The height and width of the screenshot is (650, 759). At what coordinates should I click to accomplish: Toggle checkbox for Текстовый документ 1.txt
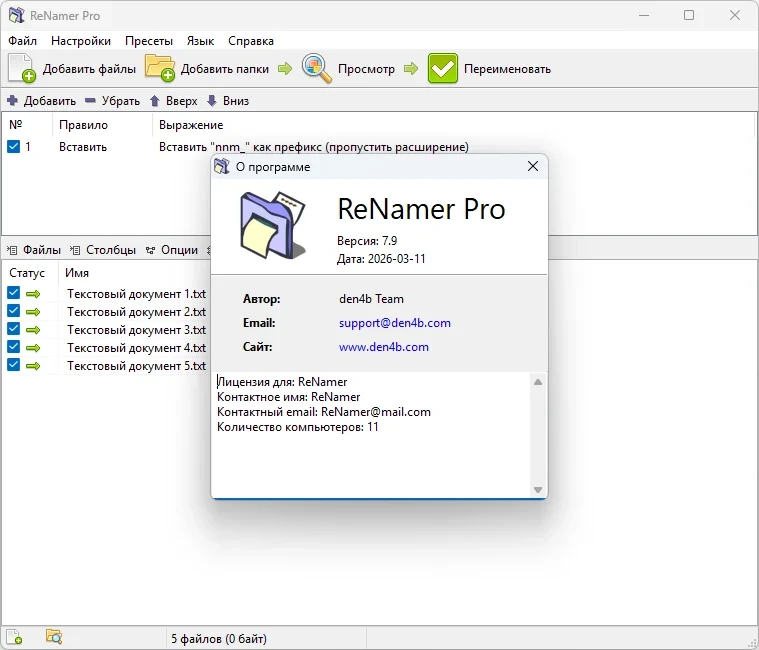[14, 293]
